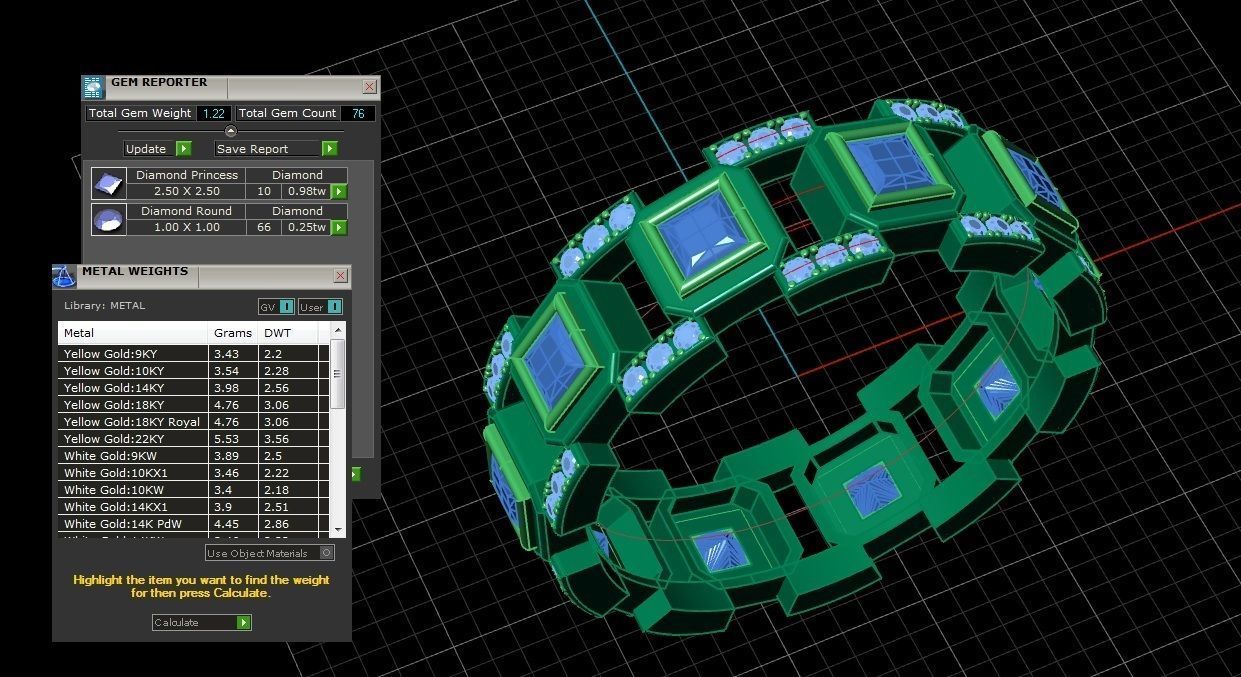Screen dimensions: 1241x677
Task: Click the Save Report button
Action: click(276, 149)
